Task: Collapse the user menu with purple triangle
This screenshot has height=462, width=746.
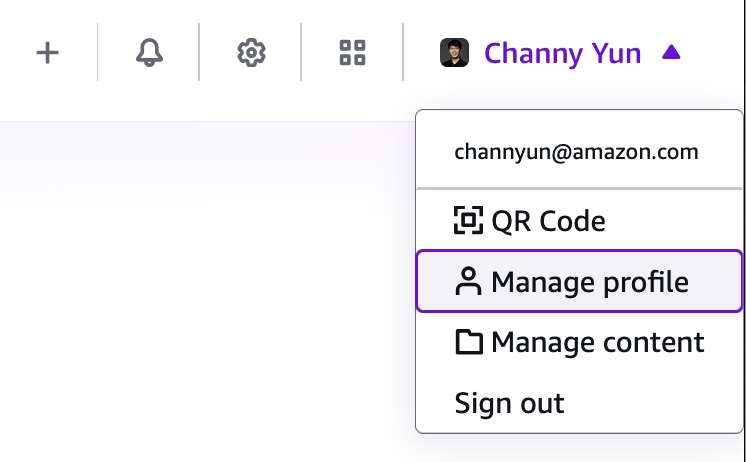Action: click(x=671, y=52)
